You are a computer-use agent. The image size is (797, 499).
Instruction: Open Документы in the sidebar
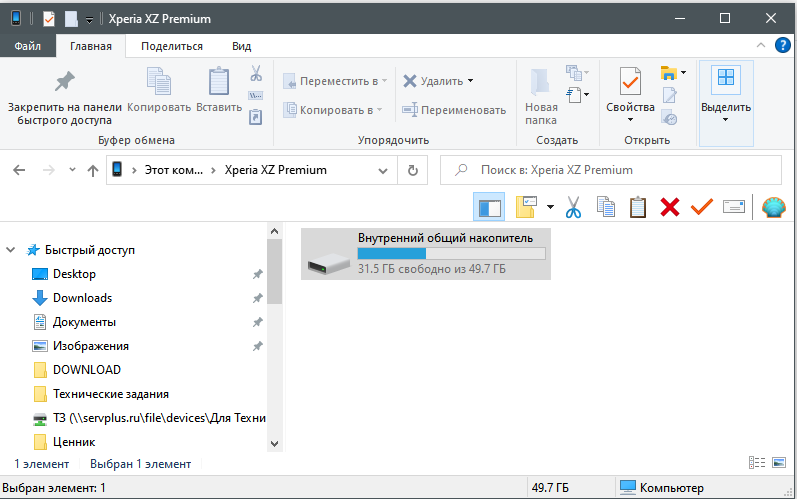pos(84,322)
